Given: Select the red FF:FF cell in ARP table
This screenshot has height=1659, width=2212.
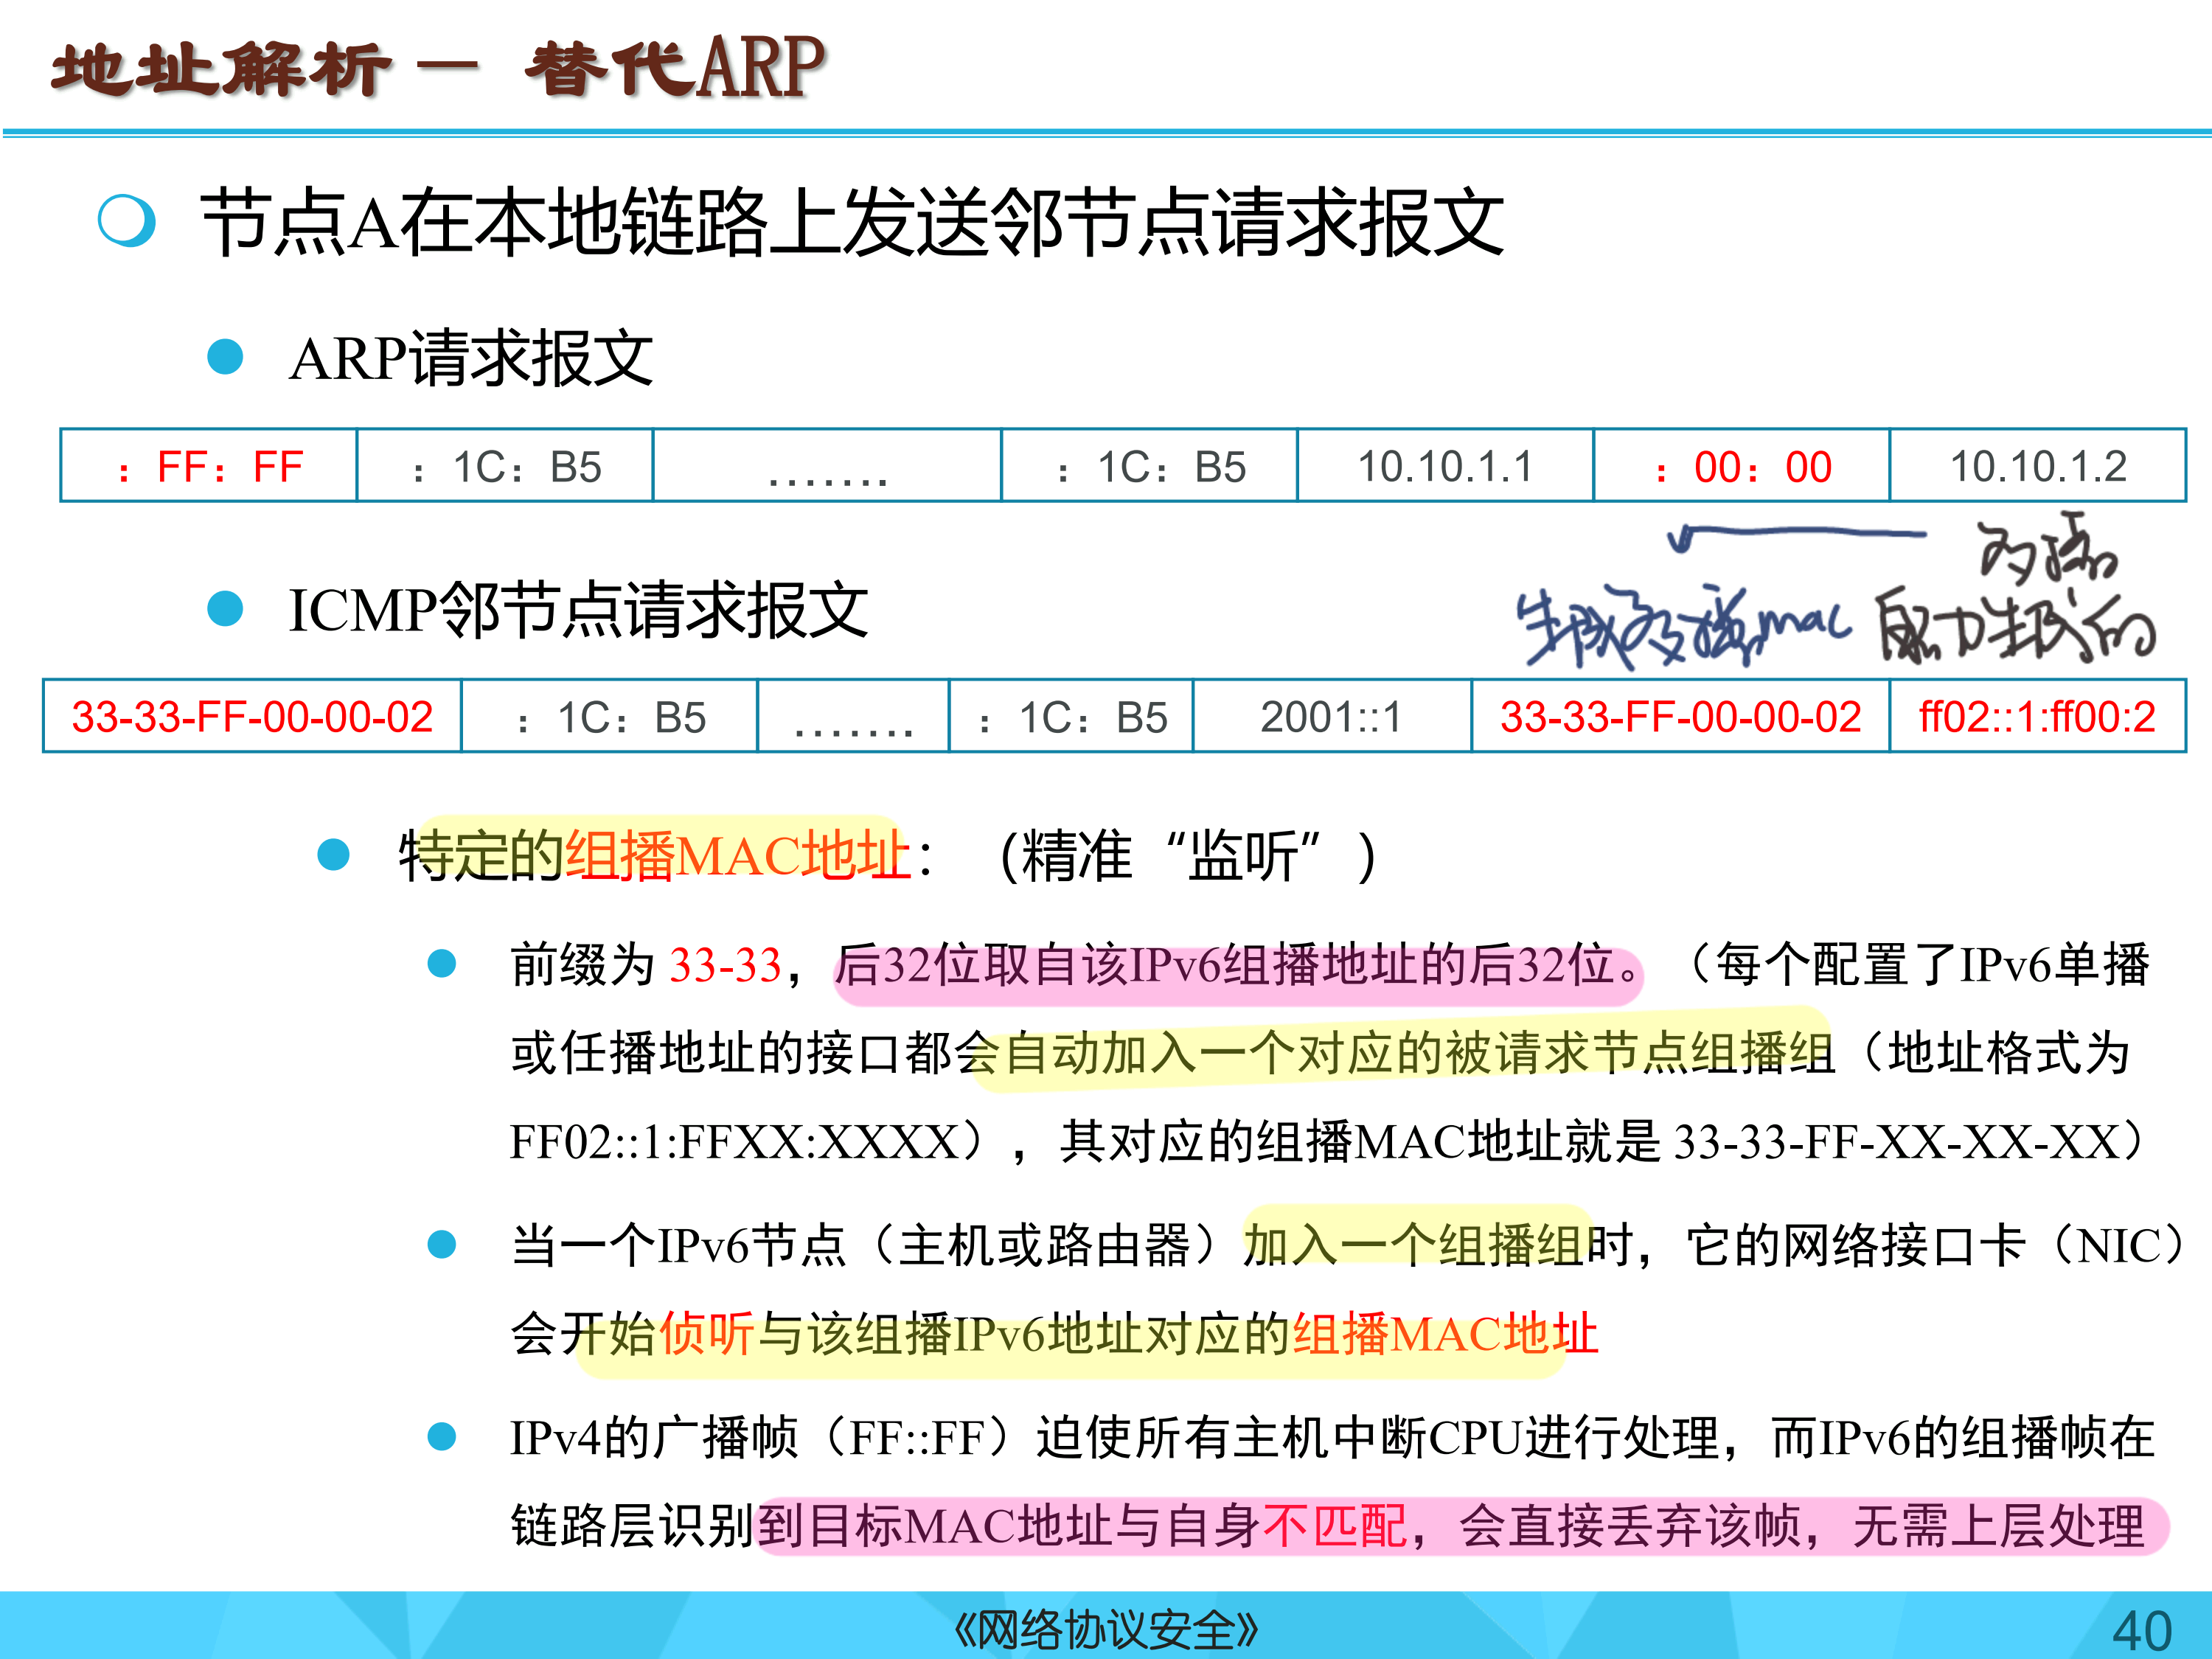Looking at the screenshot, I should (209, 466).
